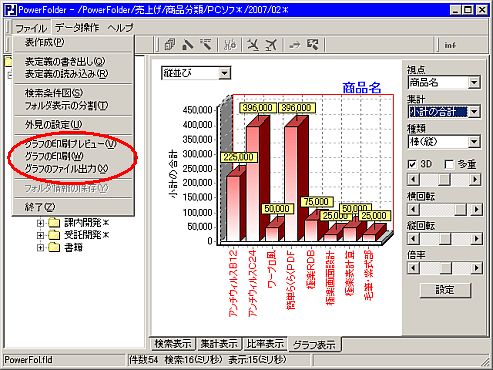This screenshot has width=493, height=370.
Task: Select the 書類 folder in tree
Action: click(73, 248)
